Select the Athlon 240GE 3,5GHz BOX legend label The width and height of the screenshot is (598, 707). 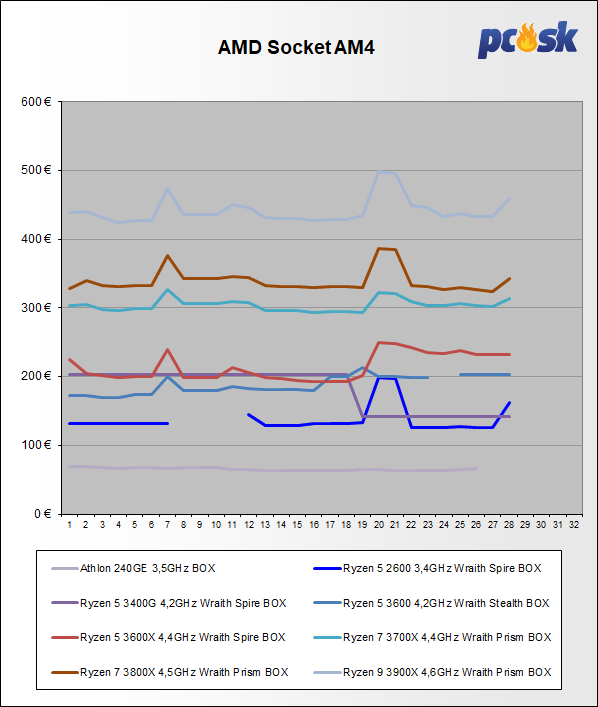(x=147, y=568)
